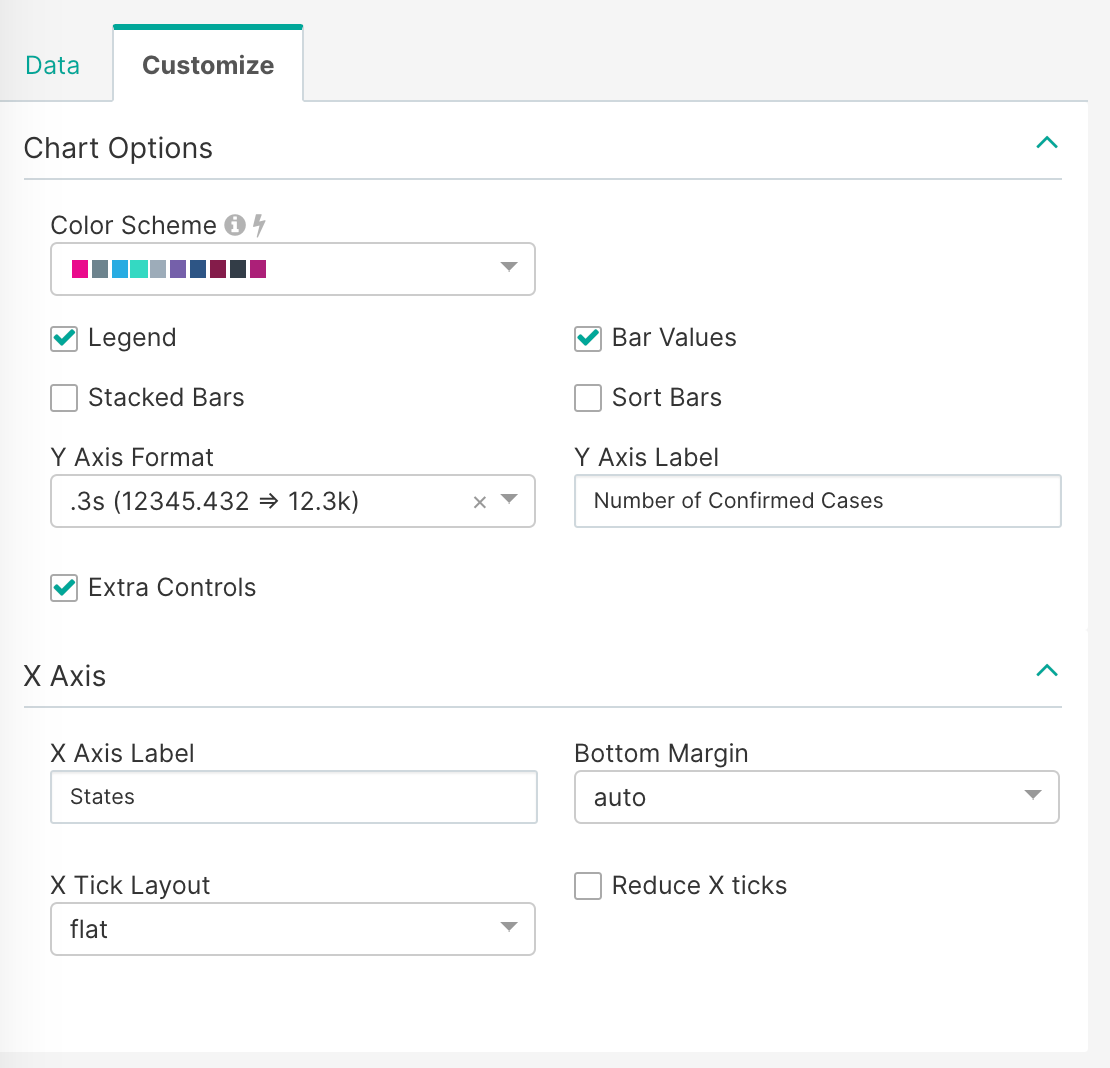Click the X Axis Label field containing States
Screen dimensions: 1110x1068
(x=293, y=797)
